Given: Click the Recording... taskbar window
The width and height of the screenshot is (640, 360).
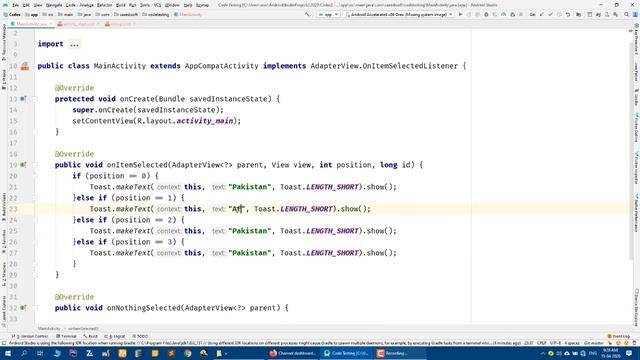Looking at the screenshot, I should [400, 353].
